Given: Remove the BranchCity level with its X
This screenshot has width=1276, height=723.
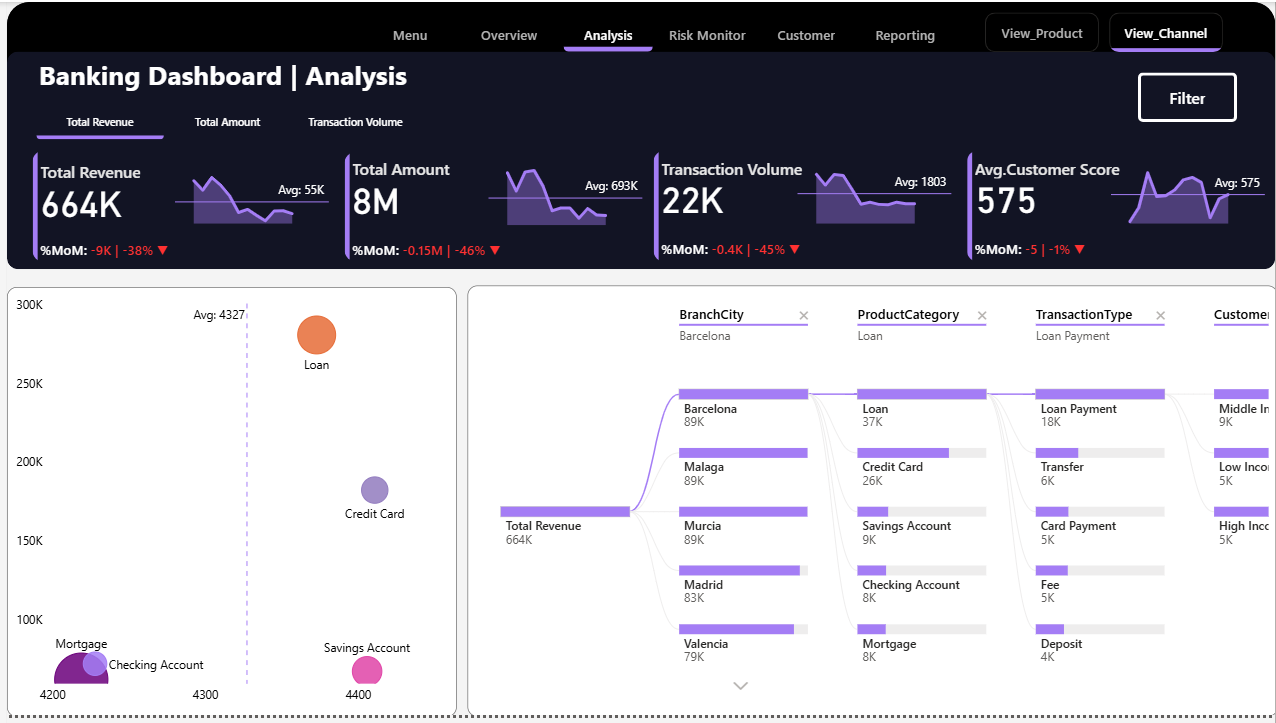Looking at the screenshot, I should tap(803, 316).
